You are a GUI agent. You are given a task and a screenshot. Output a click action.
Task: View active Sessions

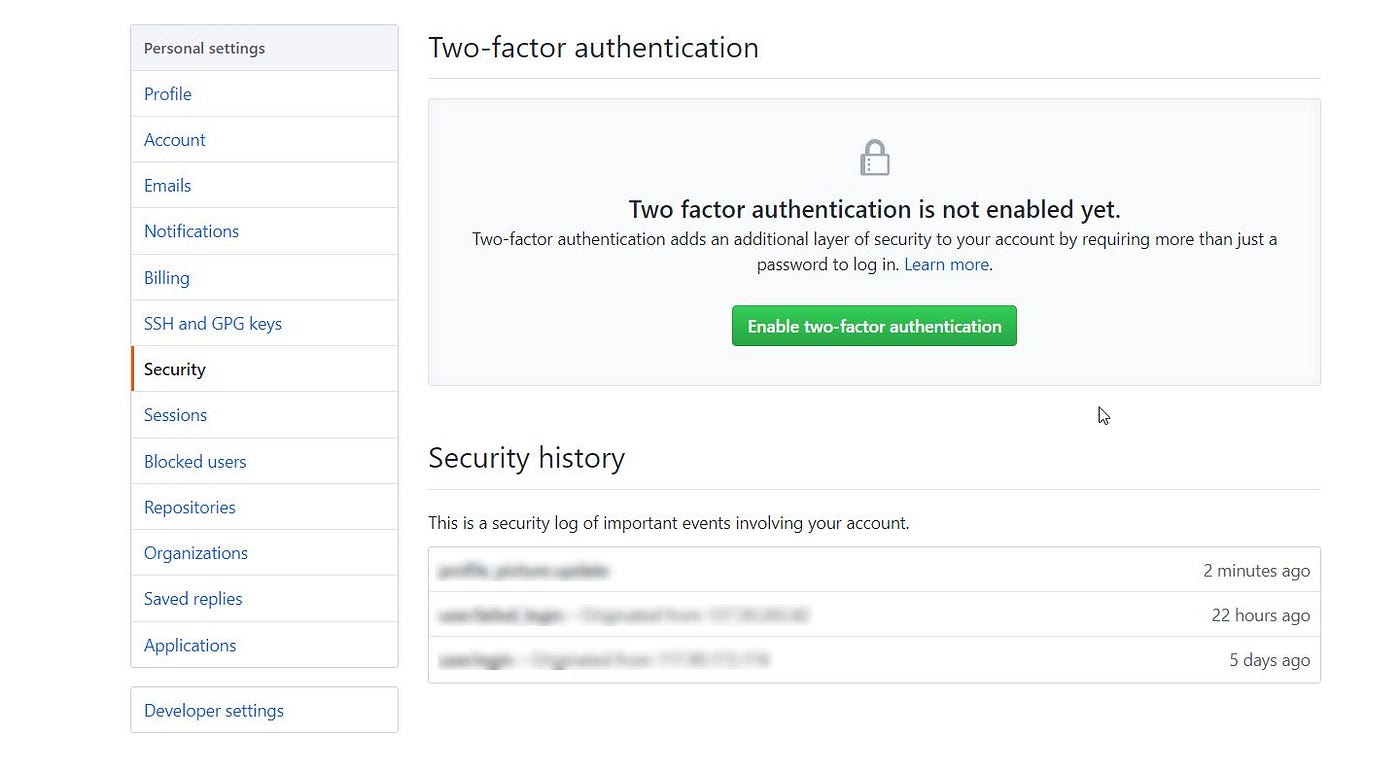(x=175, y=415)
